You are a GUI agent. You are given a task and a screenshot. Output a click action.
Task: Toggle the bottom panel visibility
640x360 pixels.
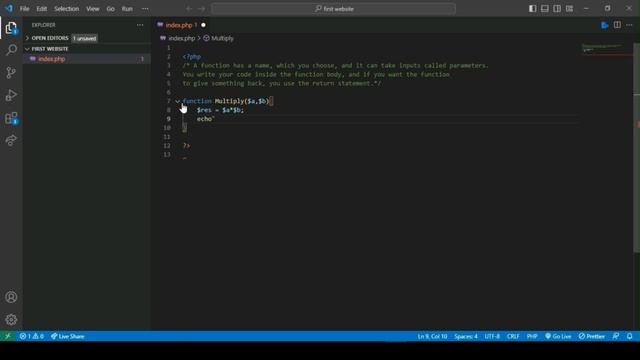[545, 9]
